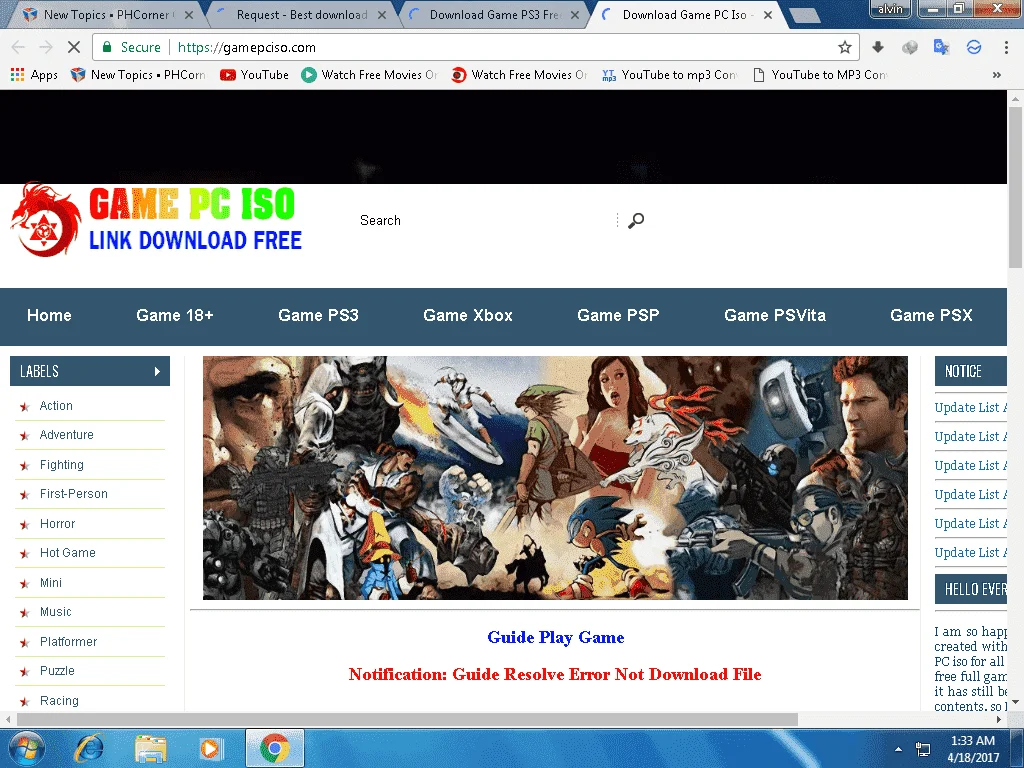Click the network tray icon
Screen dimensions: 1024x768
pyautogui.click(x=923, y=749)
